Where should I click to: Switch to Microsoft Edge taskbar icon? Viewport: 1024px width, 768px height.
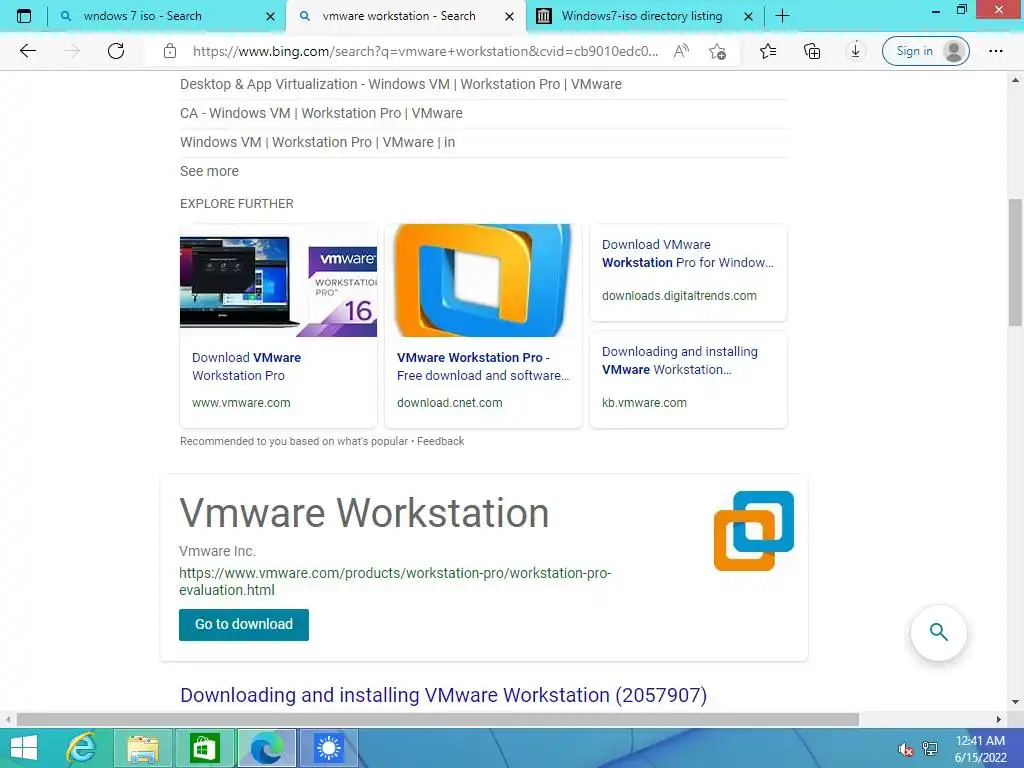click(266, 748)
